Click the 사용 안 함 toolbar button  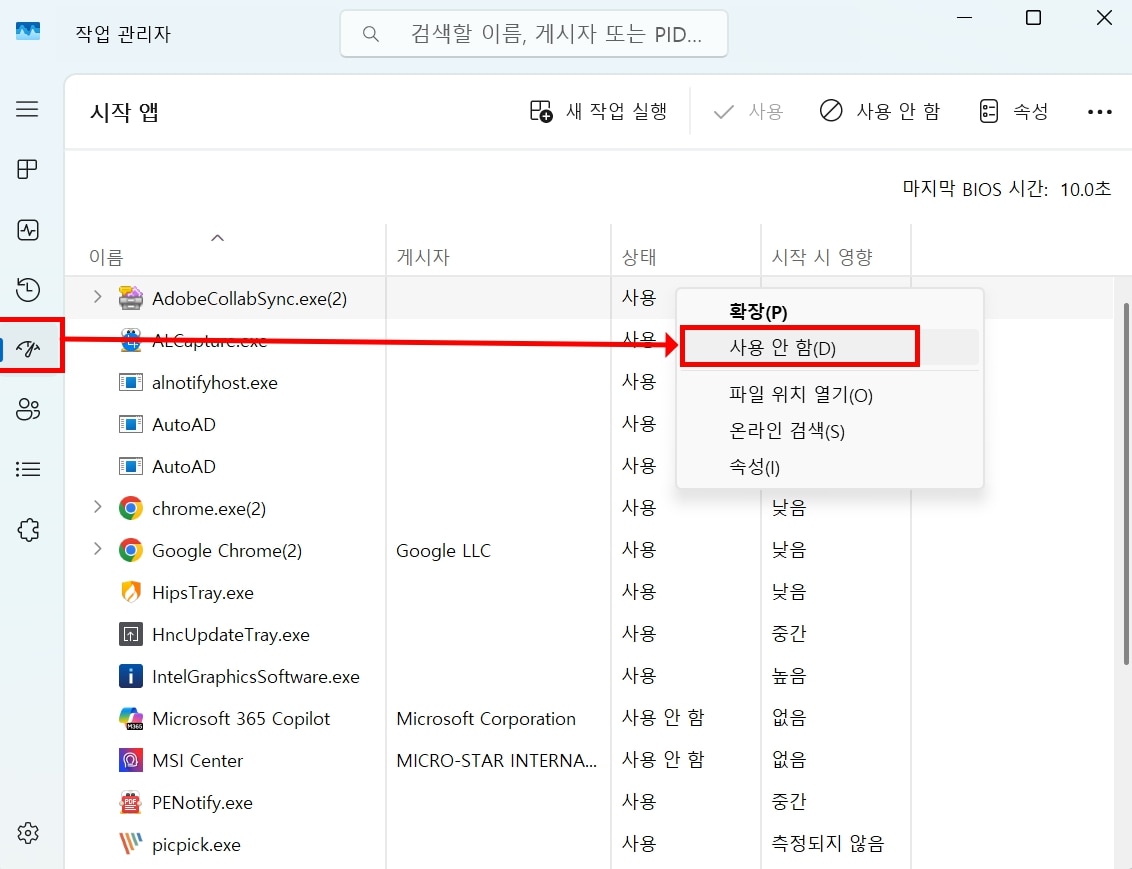point(880,111)
